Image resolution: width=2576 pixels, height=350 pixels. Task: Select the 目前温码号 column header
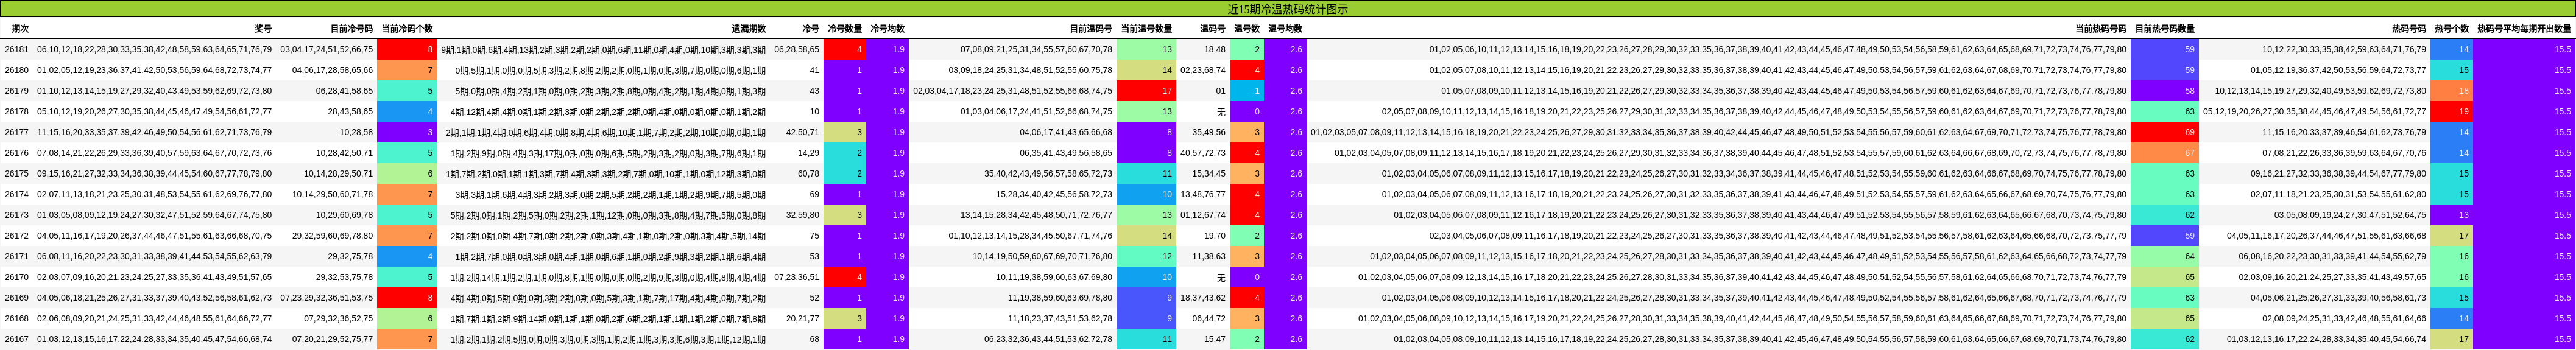[x=1091, y=29]
